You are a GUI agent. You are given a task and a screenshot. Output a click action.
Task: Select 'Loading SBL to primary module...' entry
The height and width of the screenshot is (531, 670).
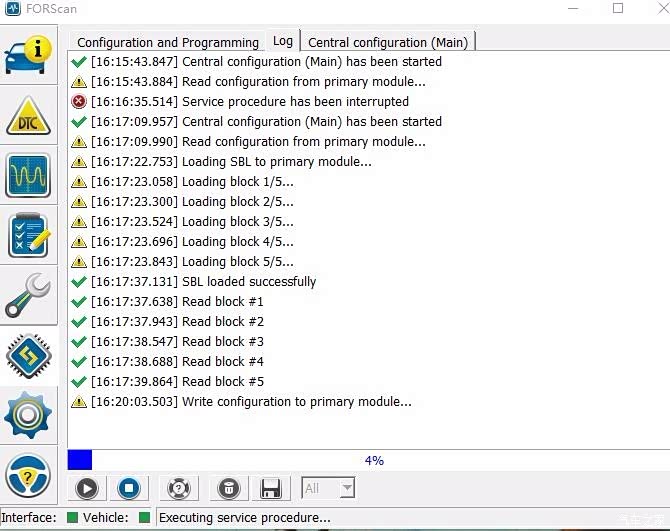221,162
